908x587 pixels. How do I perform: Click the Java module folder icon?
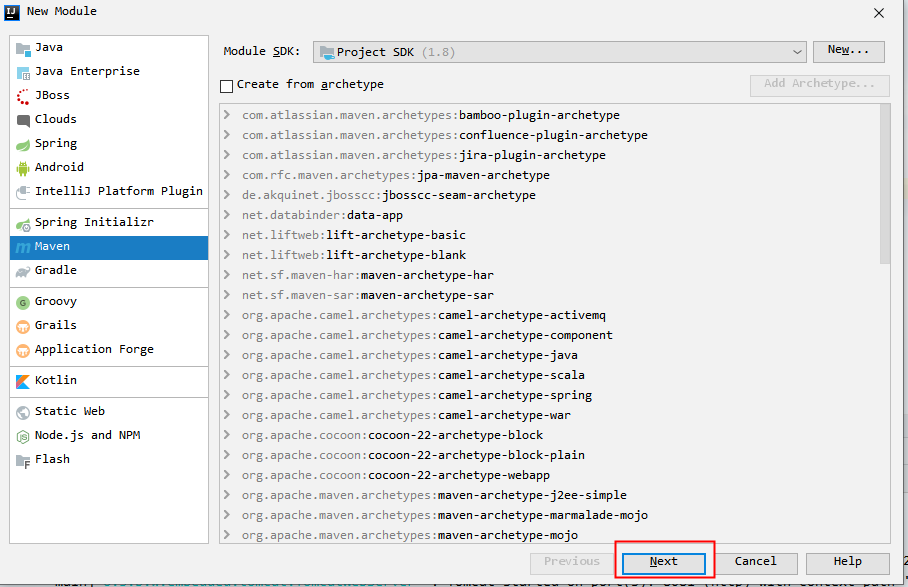click(23, 49)
